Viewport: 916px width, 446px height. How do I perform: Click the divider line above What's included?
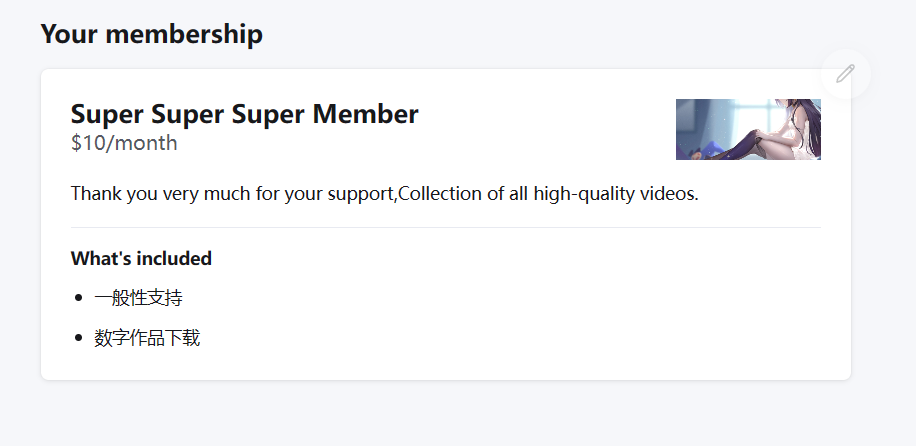tap(446, 228)
